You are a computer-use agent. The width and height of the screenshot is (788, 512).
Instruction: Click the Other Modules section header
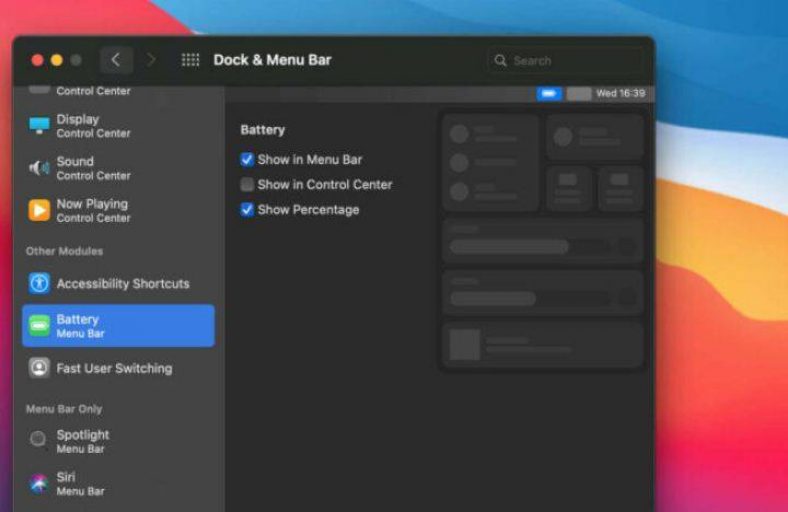(x=64, y=251)
